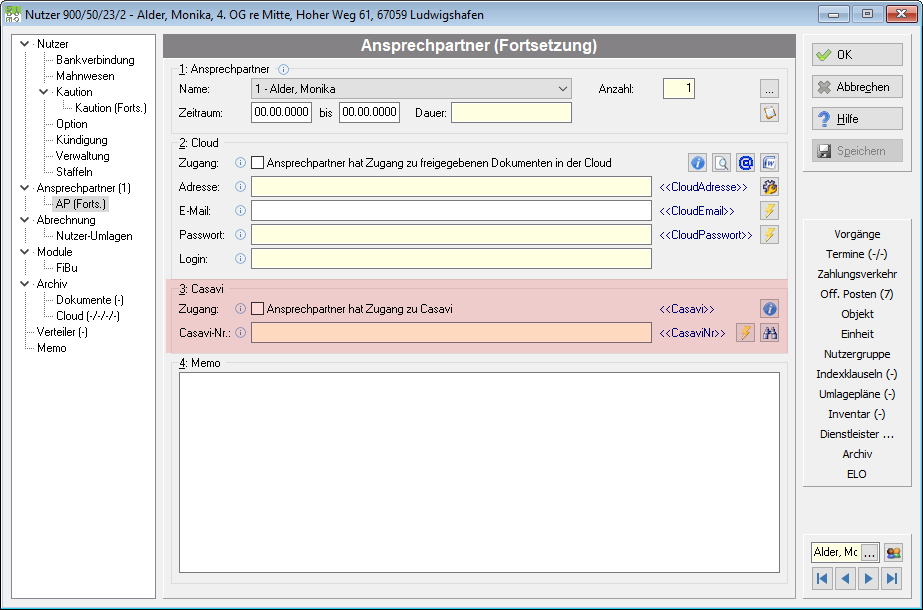923x610 pixels.
Task: Click the Abbrechen button
Action: coord(857,87)
